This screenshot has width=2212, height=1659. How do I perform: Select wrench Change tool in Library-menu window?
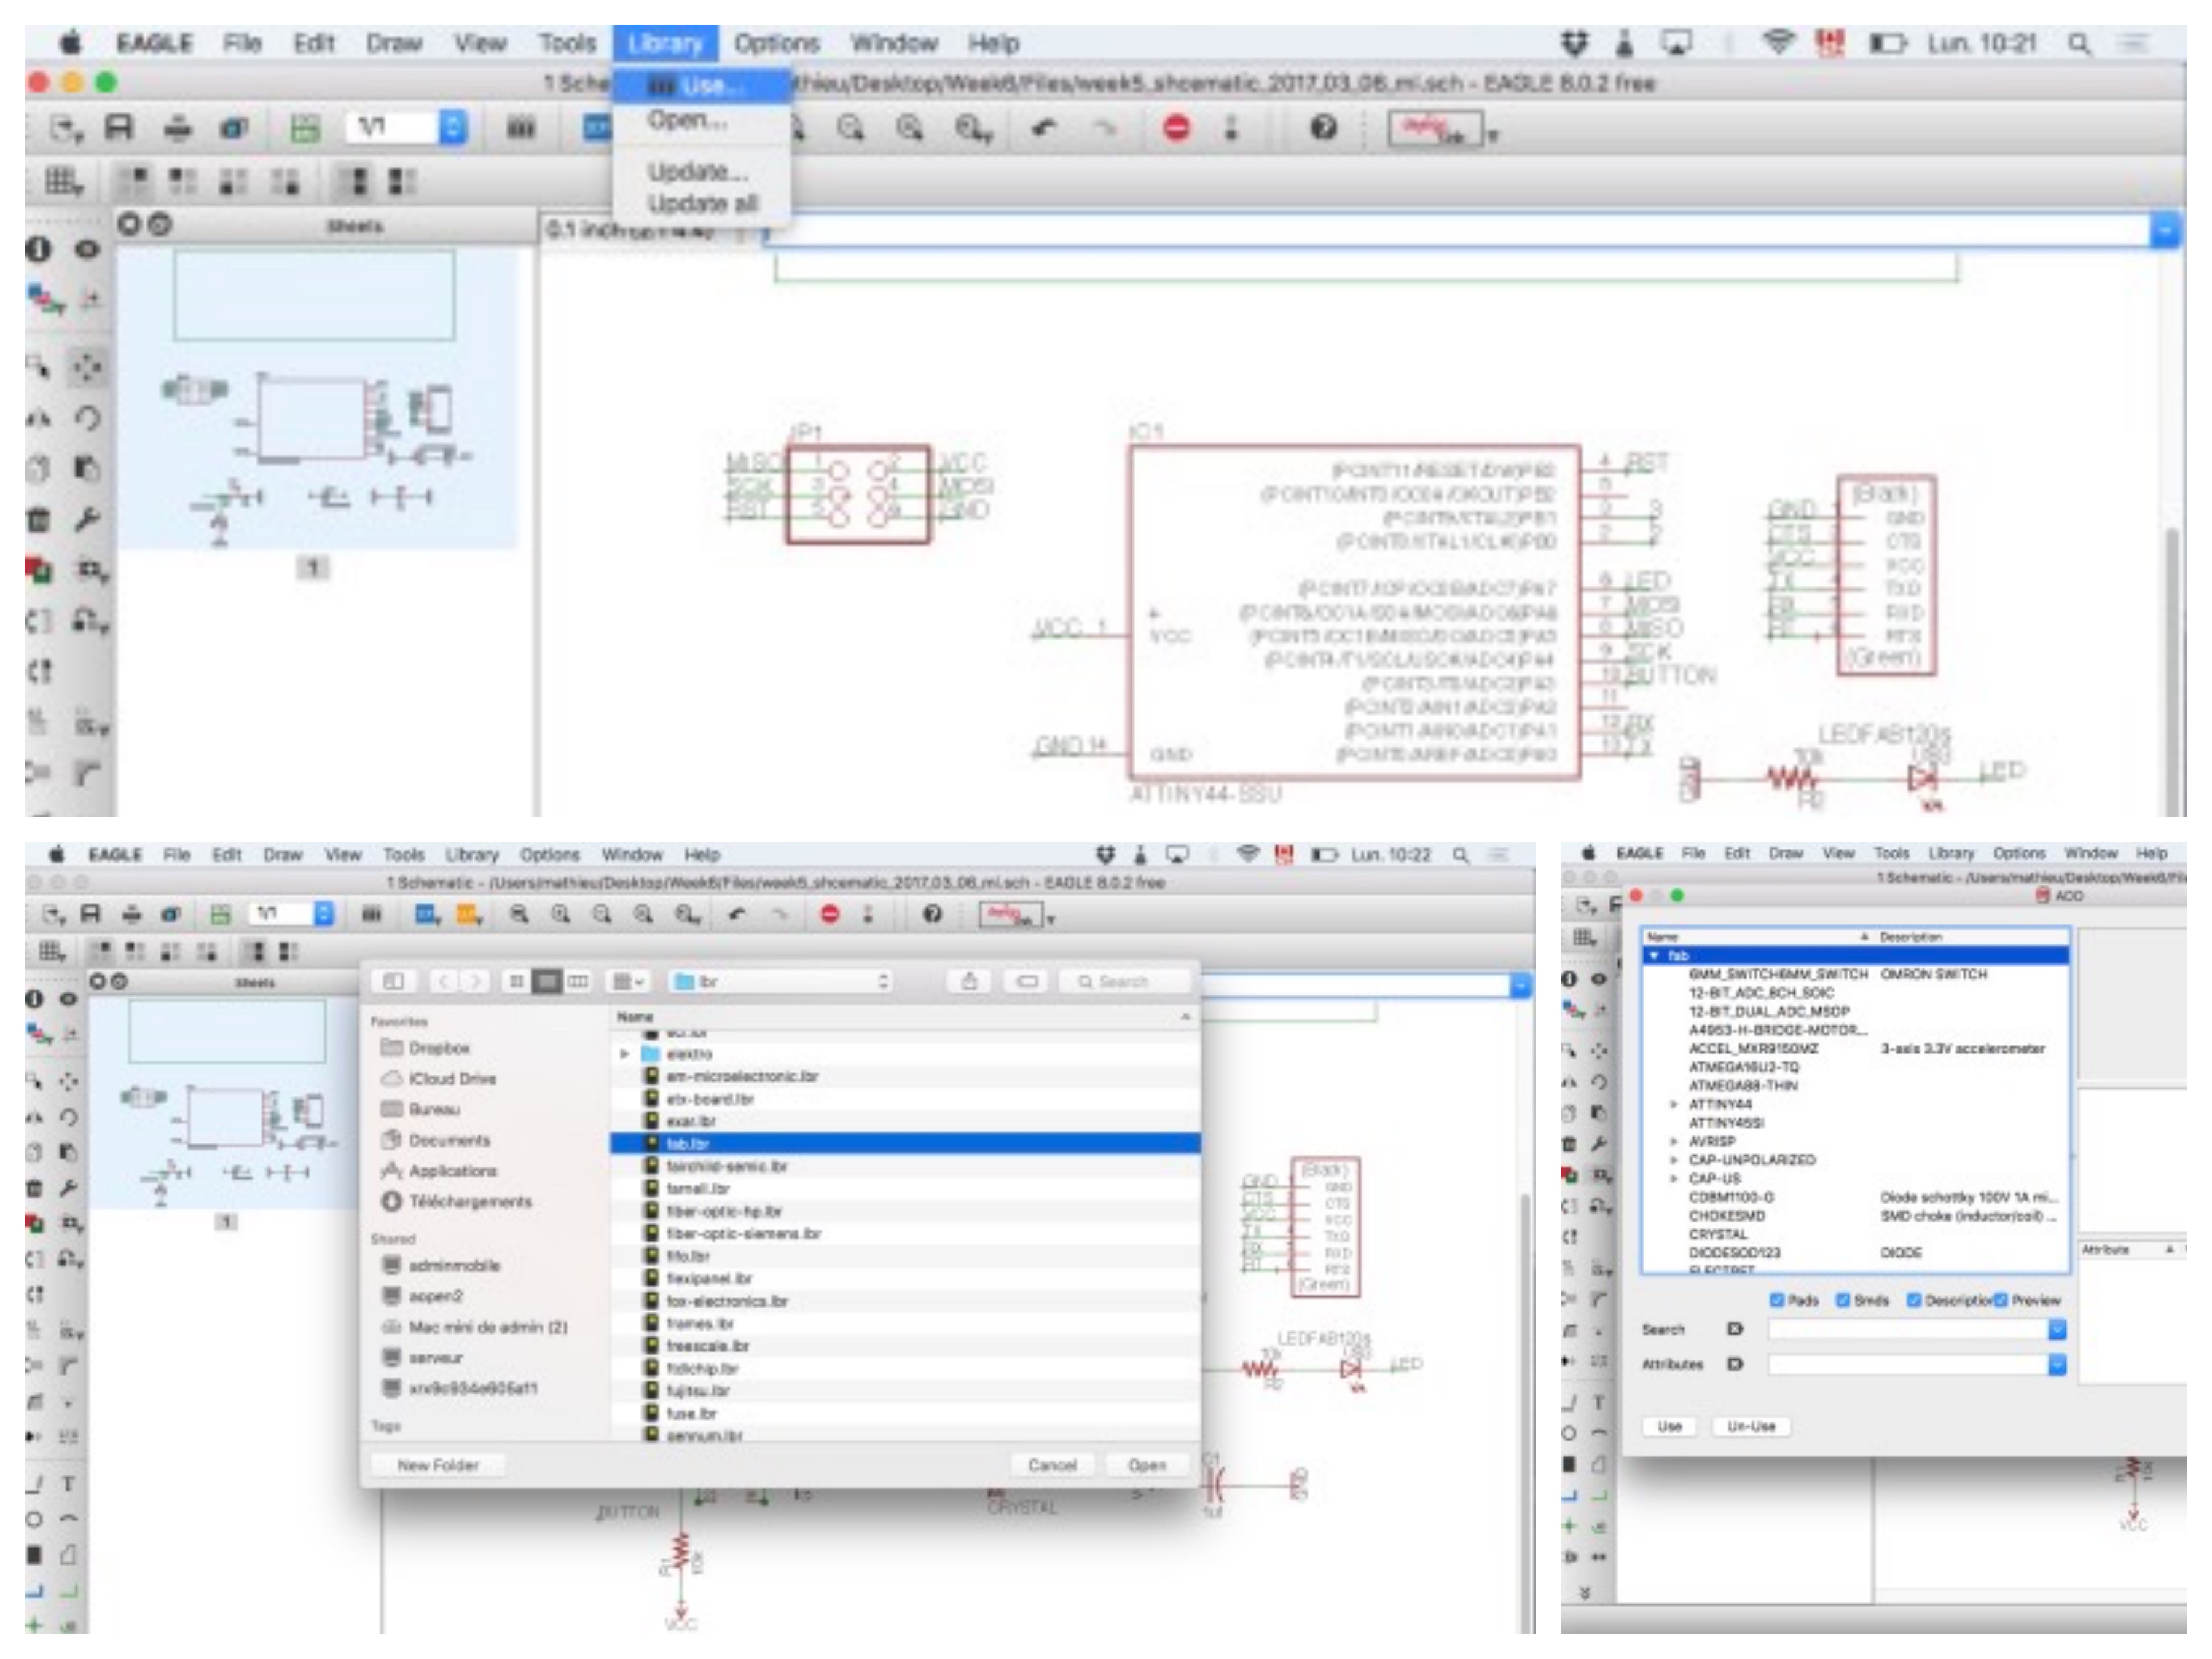(x=88, y=519)
